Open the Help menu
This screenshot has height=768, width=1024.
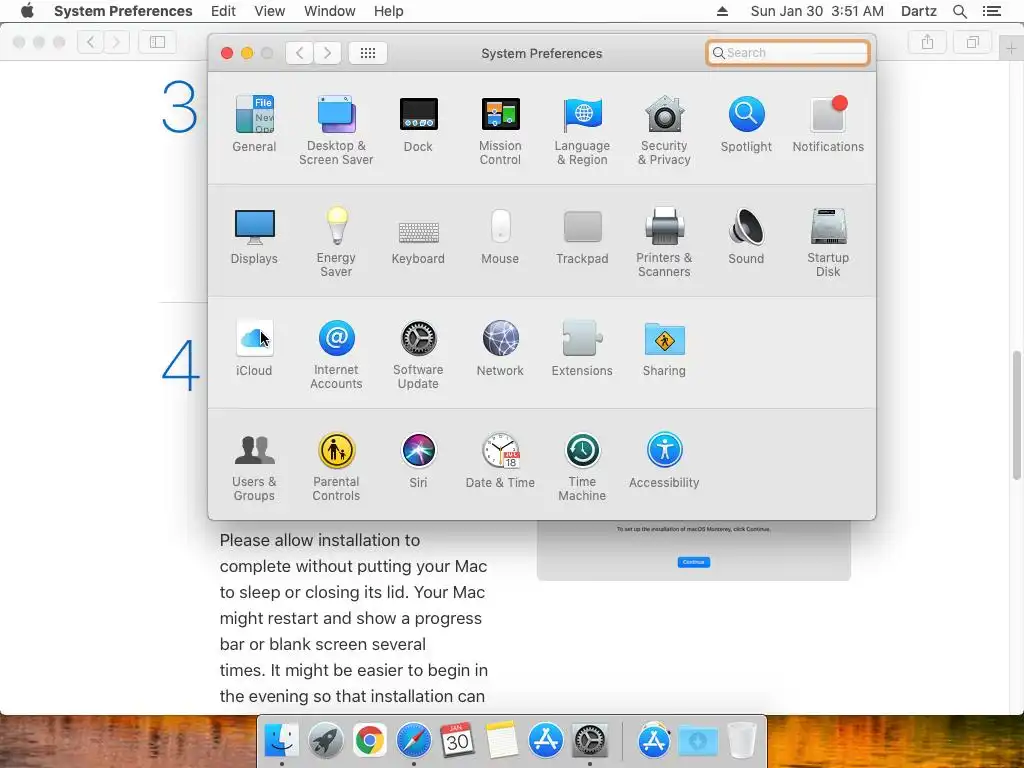[389, 11]
